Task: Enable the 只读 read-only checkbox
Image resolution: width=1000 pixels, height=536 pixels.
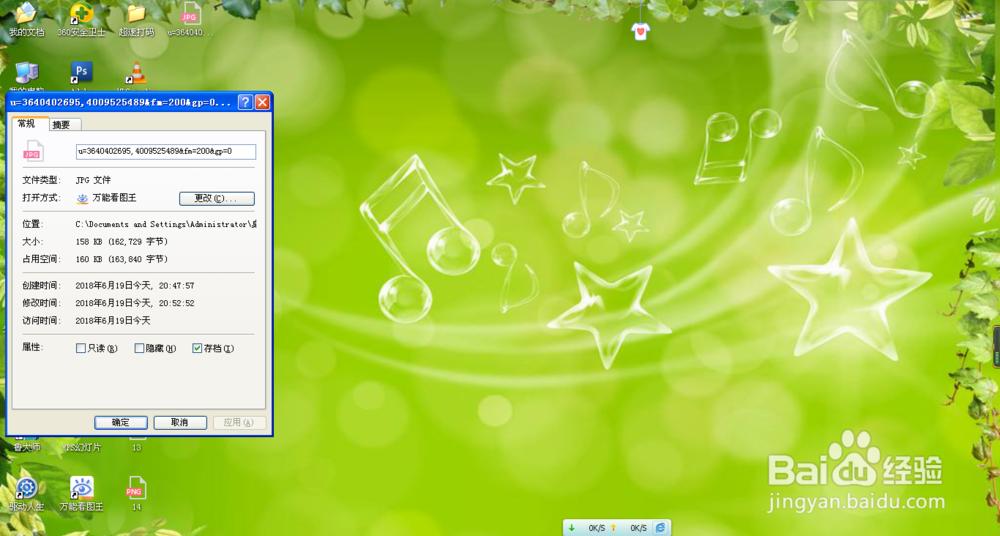Action: click(81, 348)
